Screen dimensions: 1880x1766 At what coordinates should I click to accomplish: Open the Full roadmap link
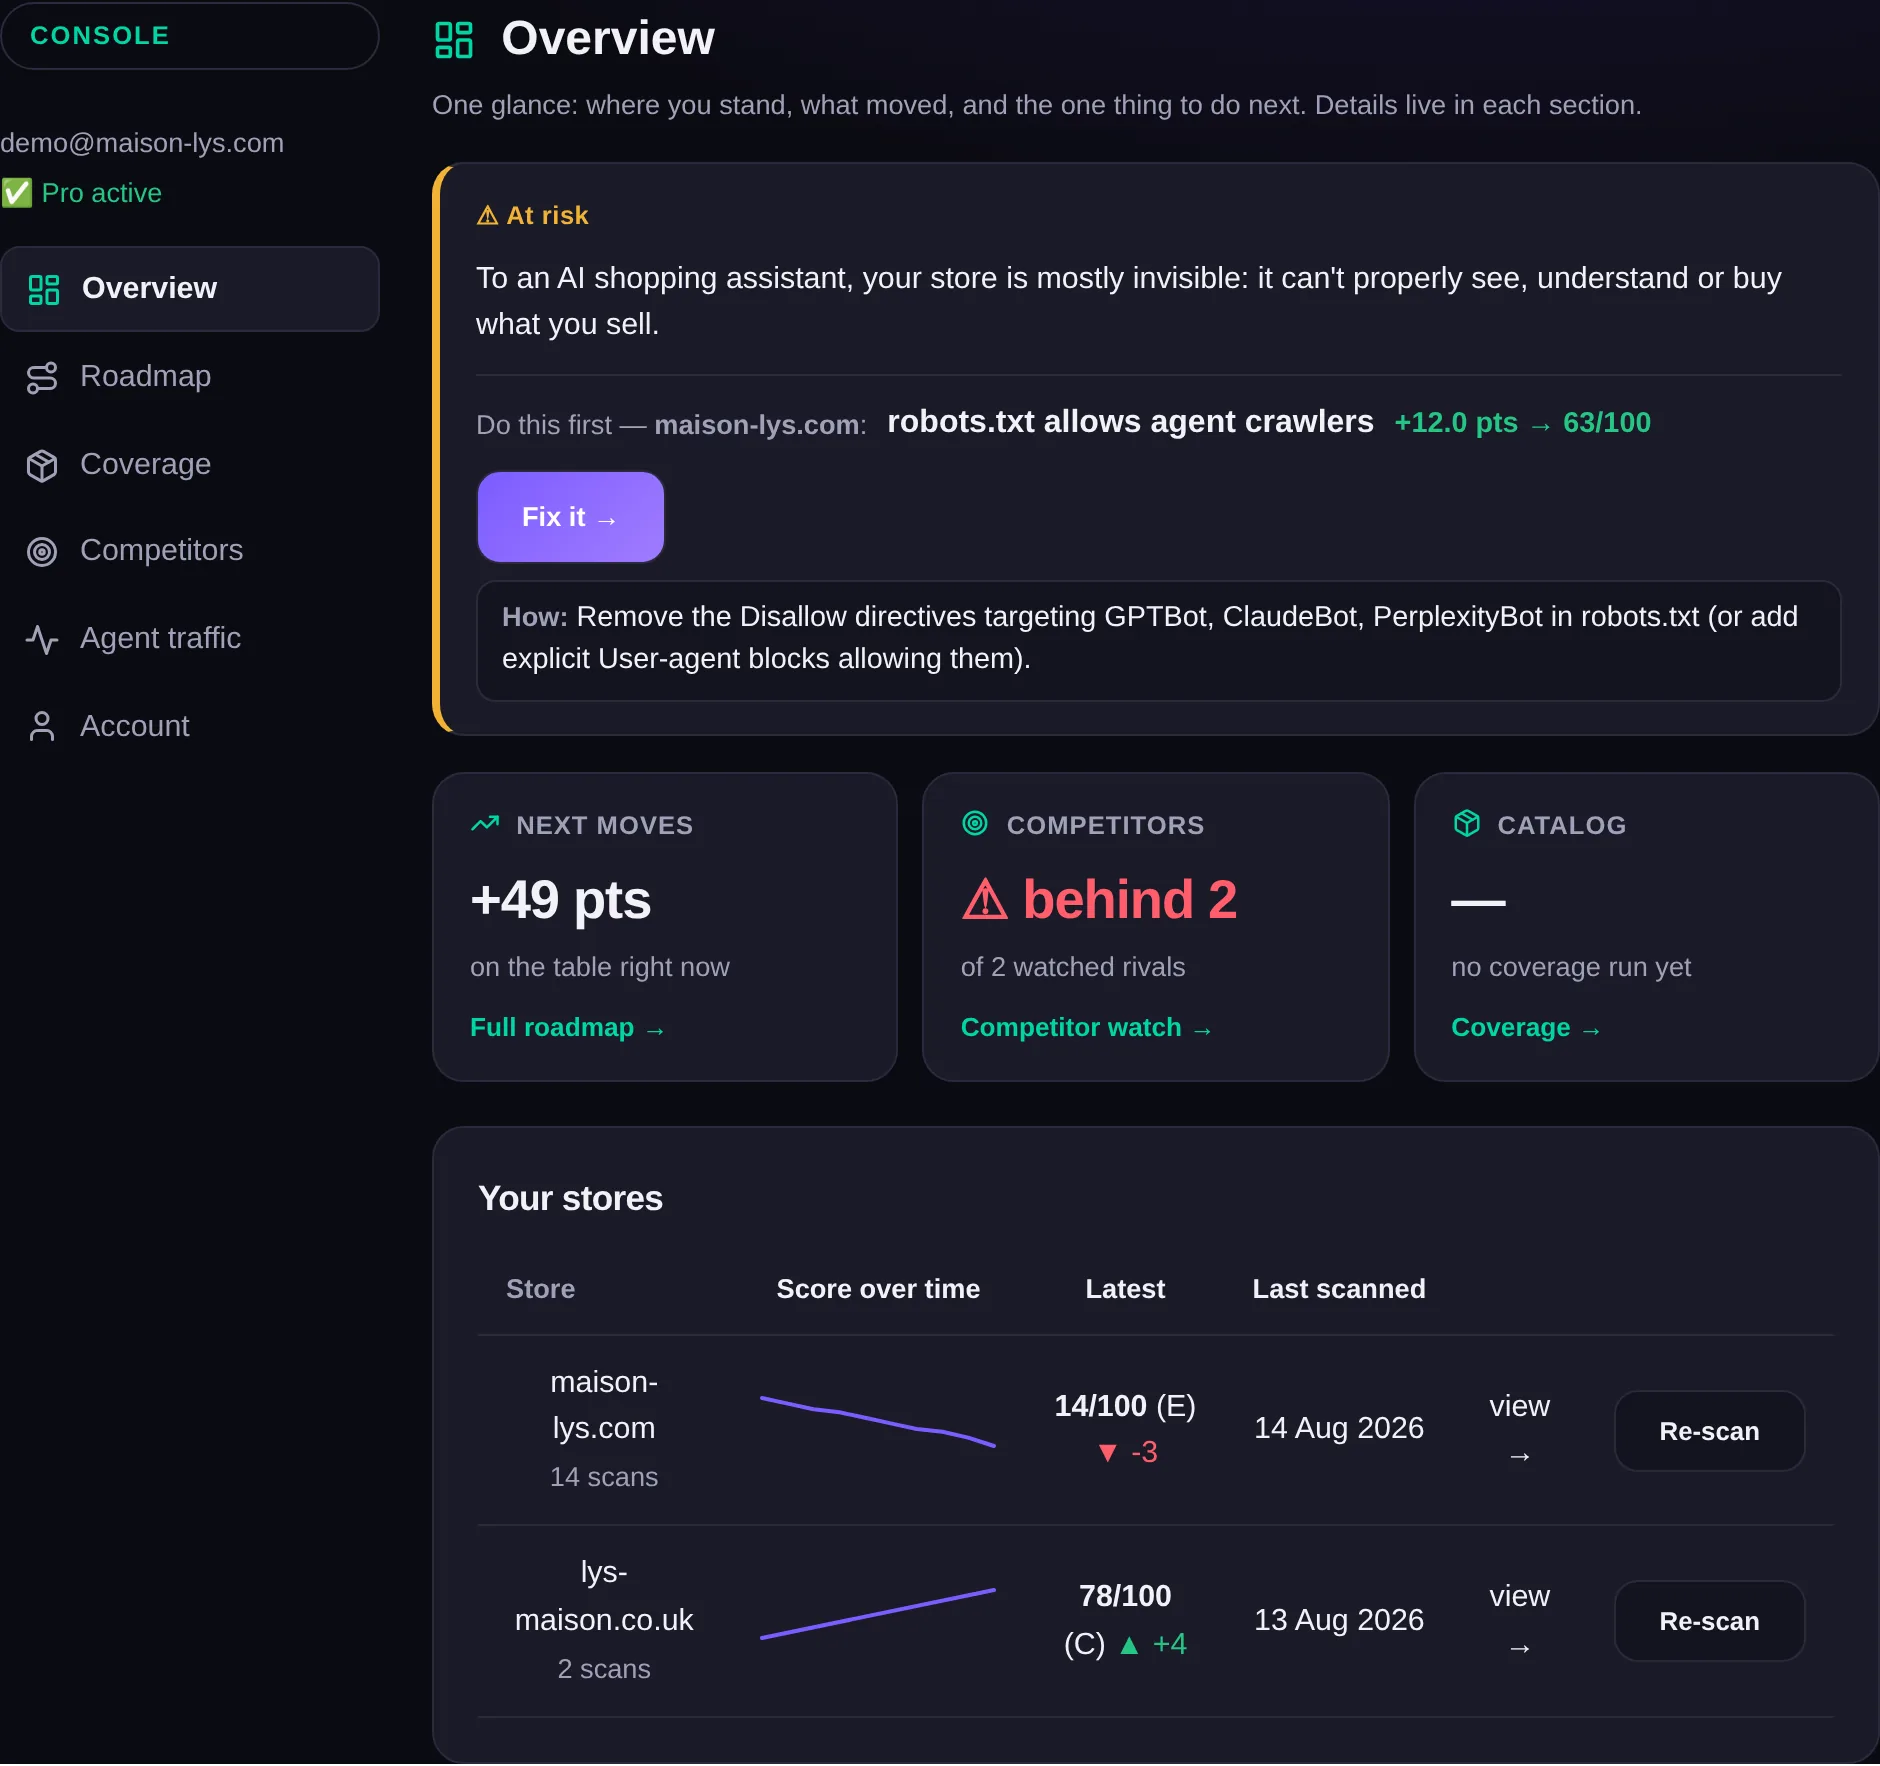click(x=567, y=1028)
